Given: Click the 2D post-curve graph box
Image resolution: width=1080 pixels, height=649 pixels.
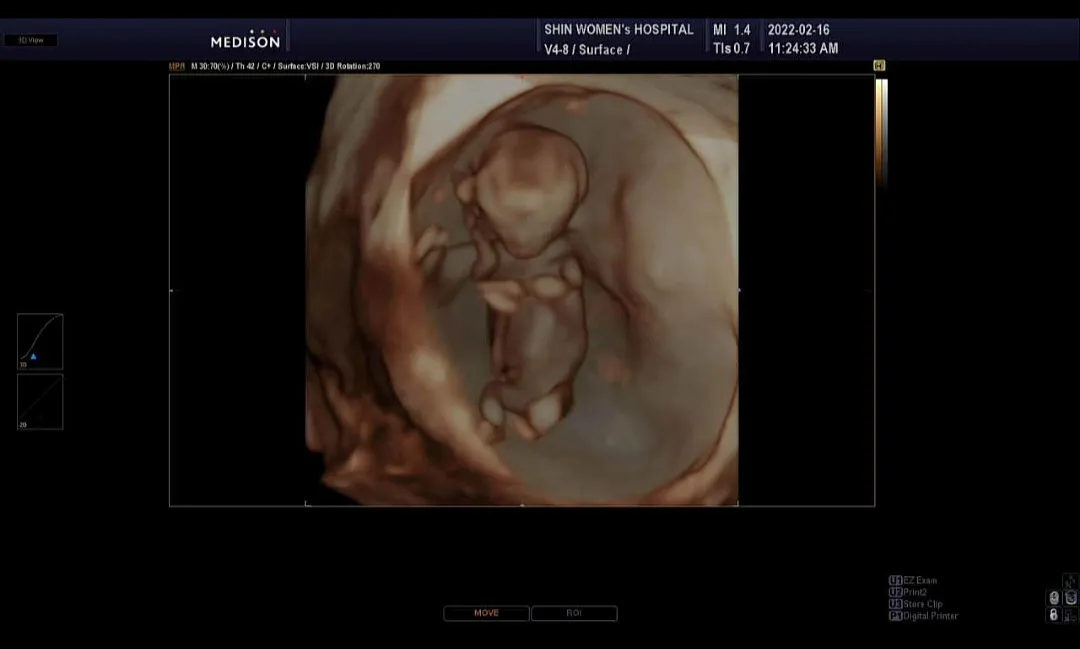Looking at the screenshot, I should point(40,402).
